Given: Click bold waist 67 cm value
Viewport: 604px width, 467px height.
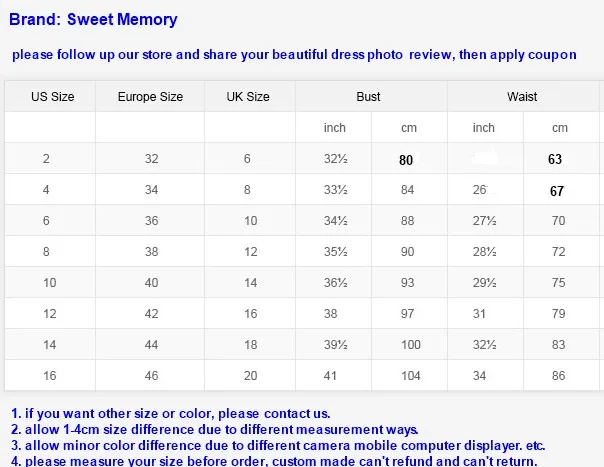Looking at the screenshot, I should 557,191.
